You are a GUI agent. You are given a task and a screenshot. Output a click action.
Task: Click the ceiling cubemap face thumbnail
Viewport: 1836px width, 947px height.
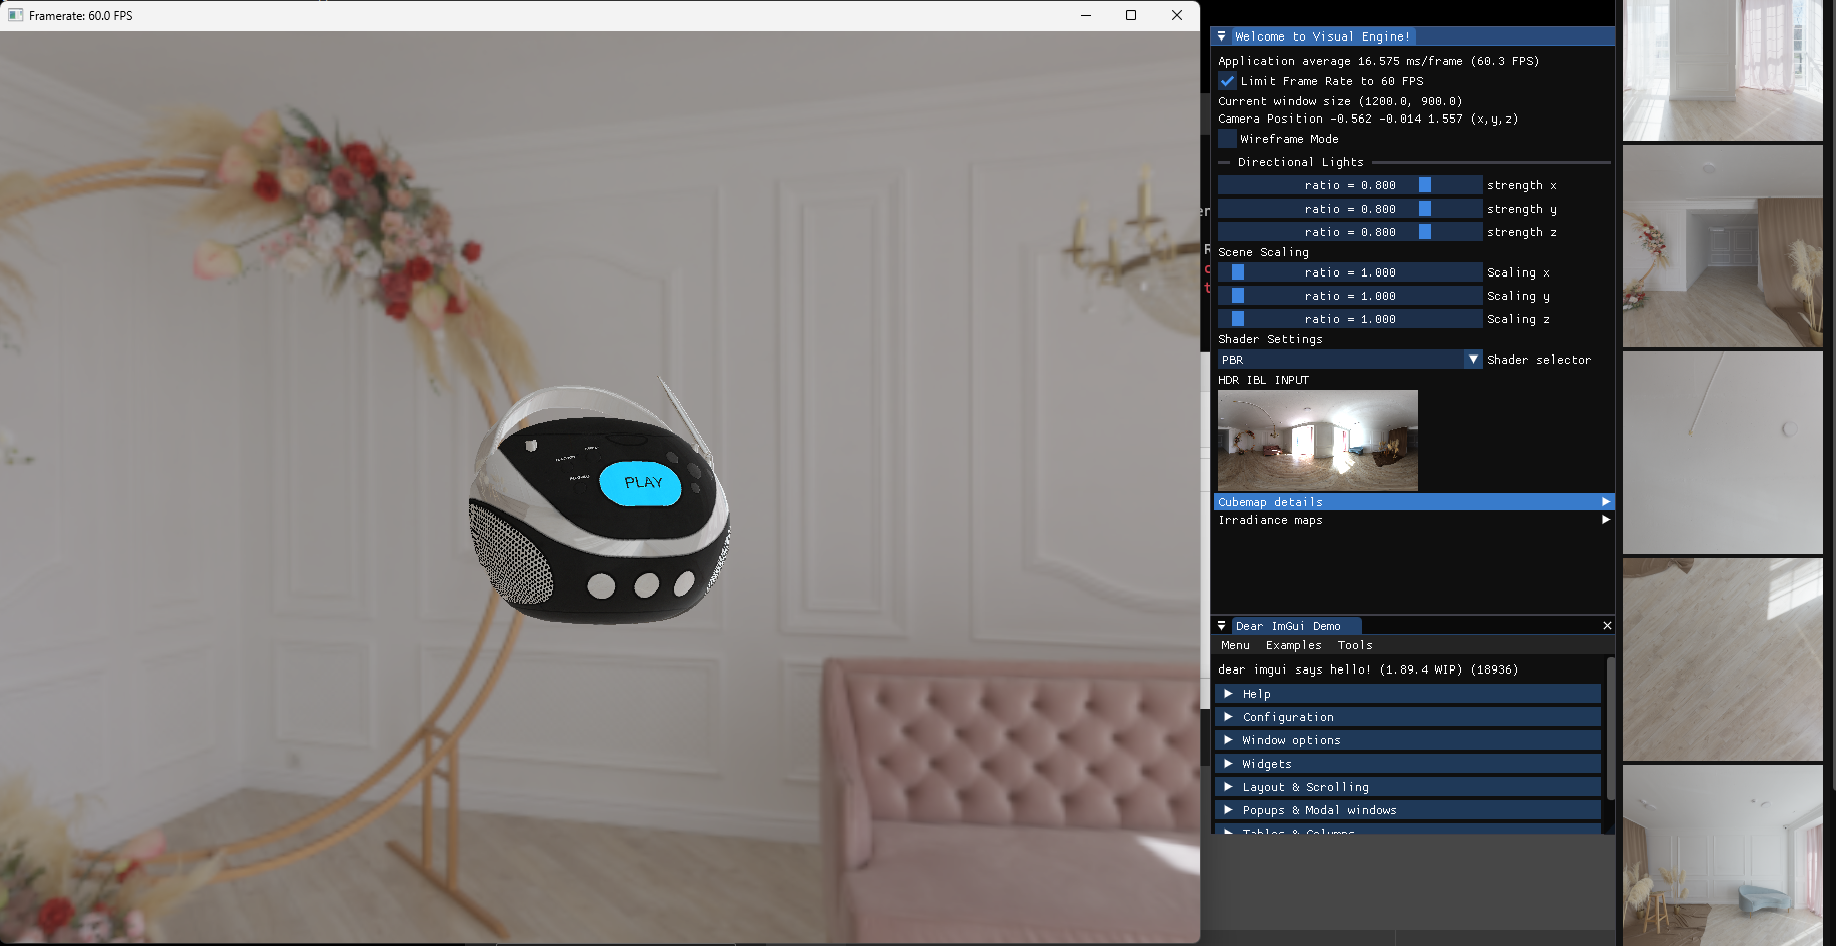coord(1723,452)
